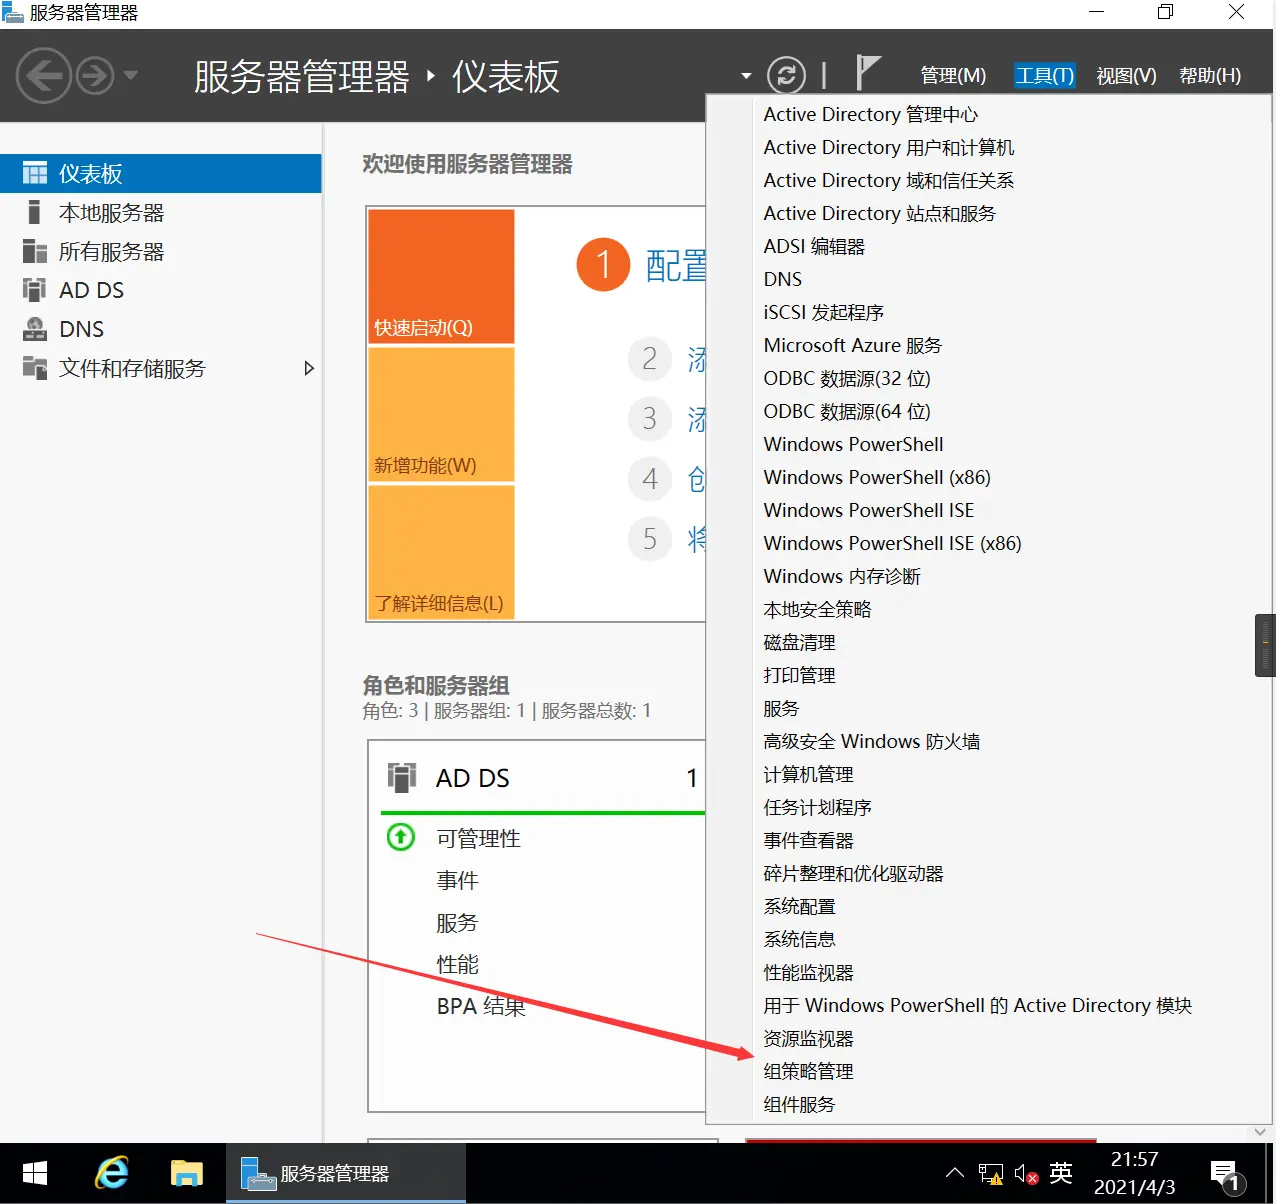The height and width of the screenshot is (1204, 1276).
Task: Click the 所有服务器 icon in sidebar
Action: tap(35, 251)
